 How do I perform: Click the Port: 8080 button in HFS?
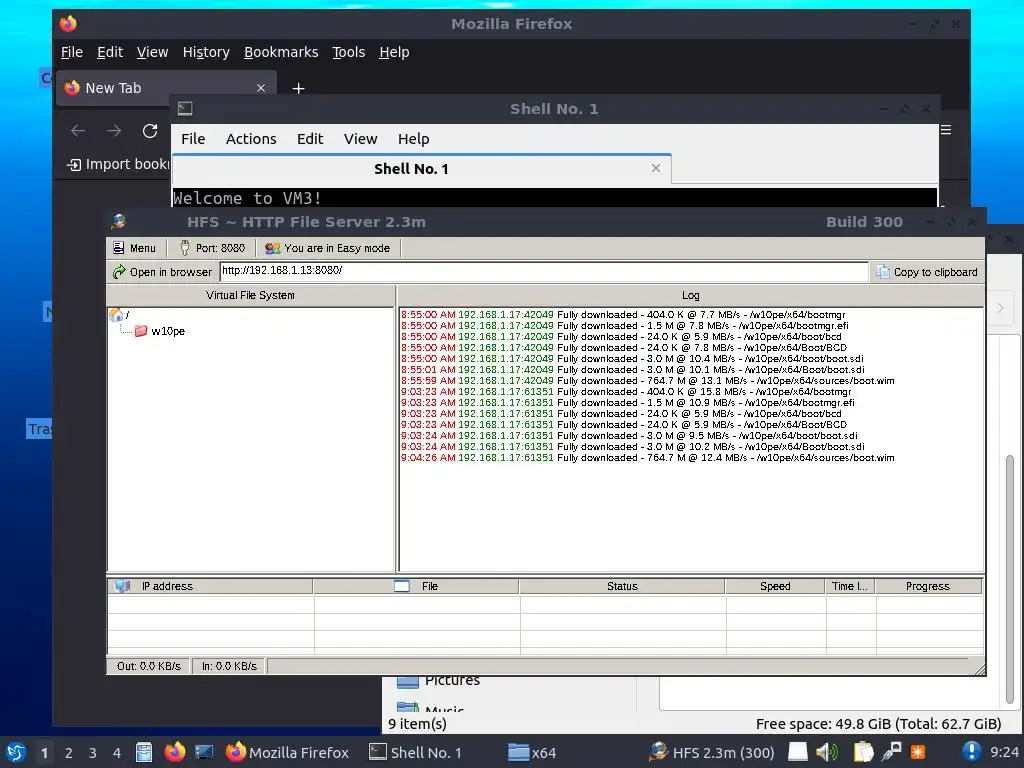pyautogui.click(x=212, y=248)
